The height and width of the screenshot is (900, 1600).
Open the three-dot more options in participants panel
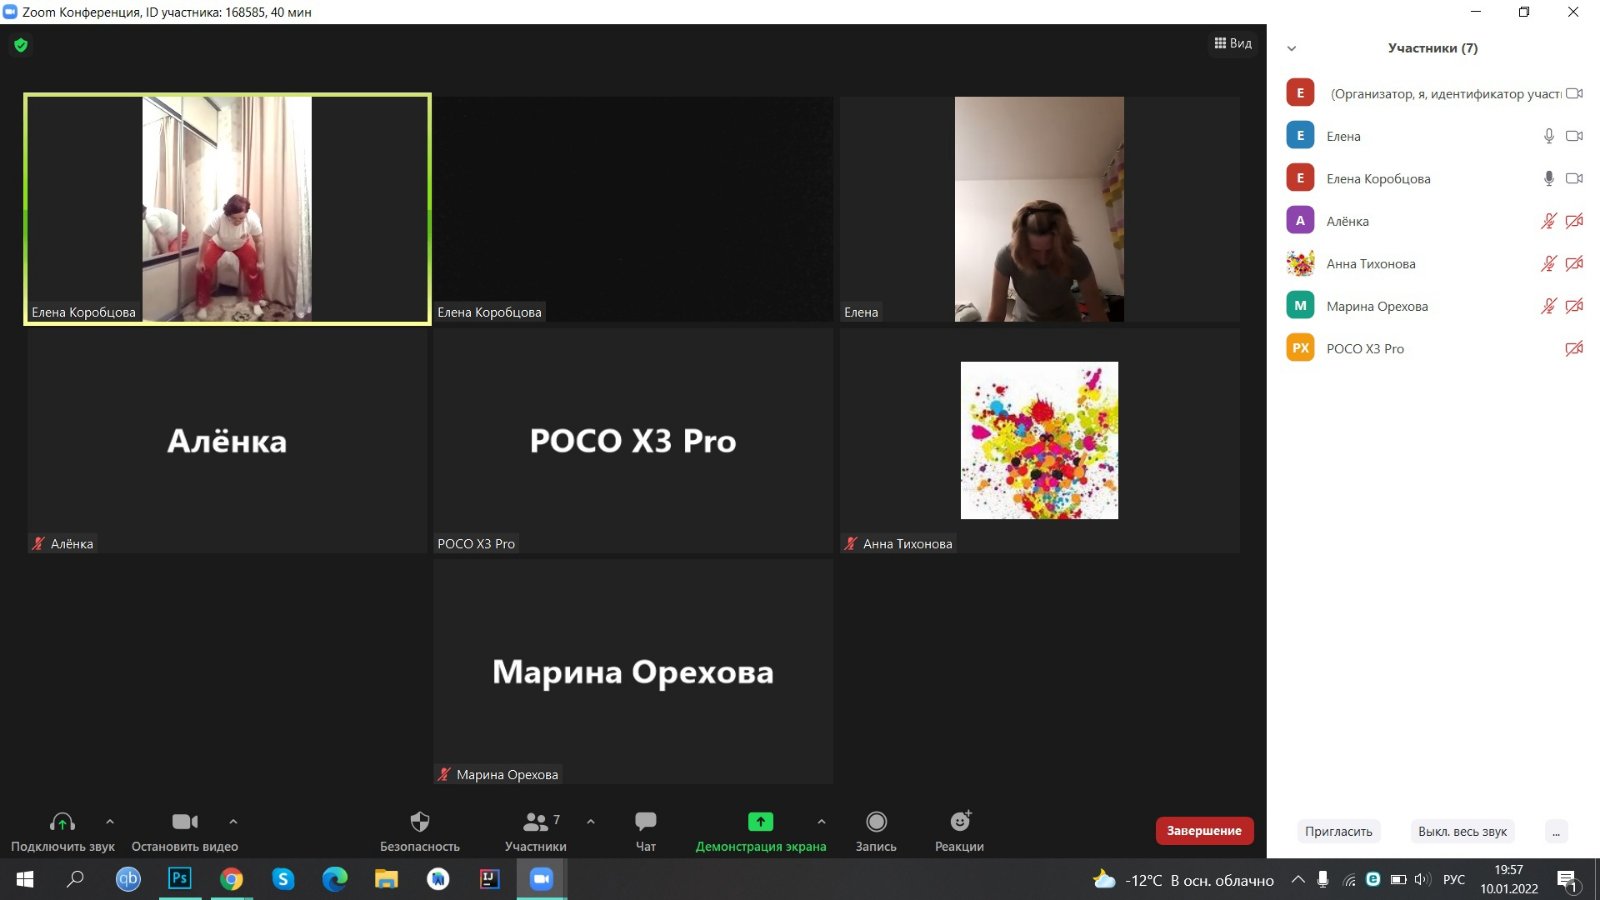click(x=1556, y=831)
